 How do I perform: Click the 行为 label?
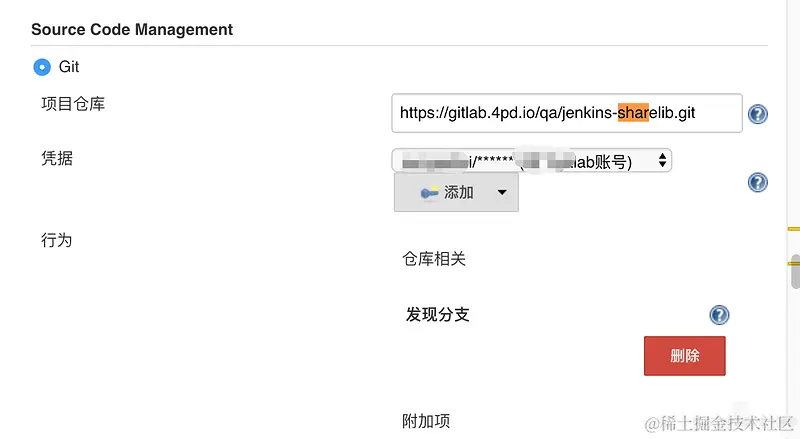tap(57, 240)
